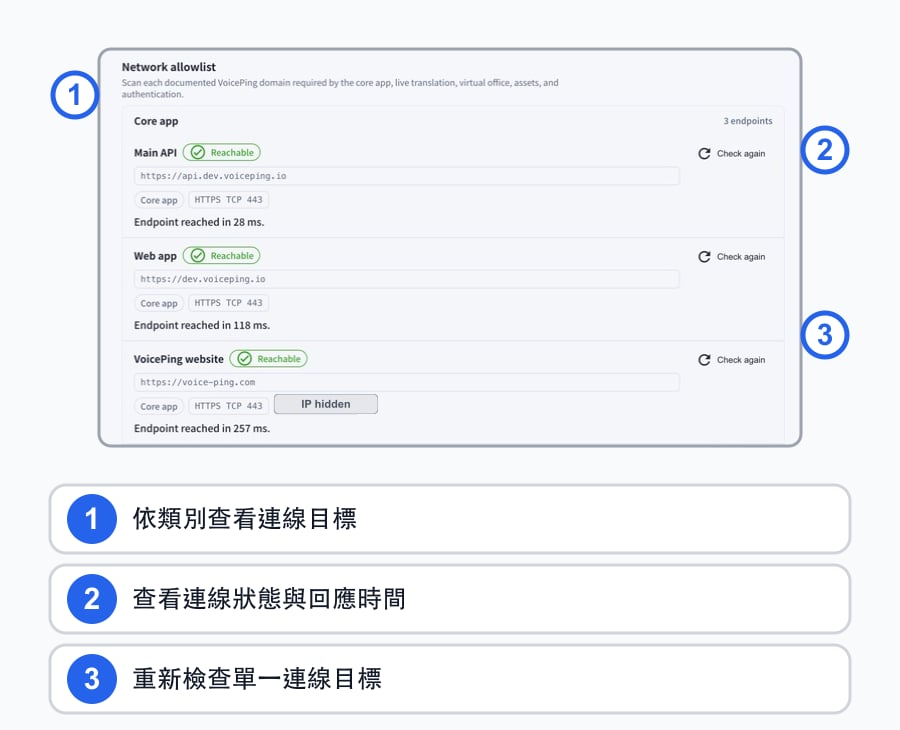The image size is (900, 730).
Task: Click the Reachable label next to Main API
Action: [232, 153]
